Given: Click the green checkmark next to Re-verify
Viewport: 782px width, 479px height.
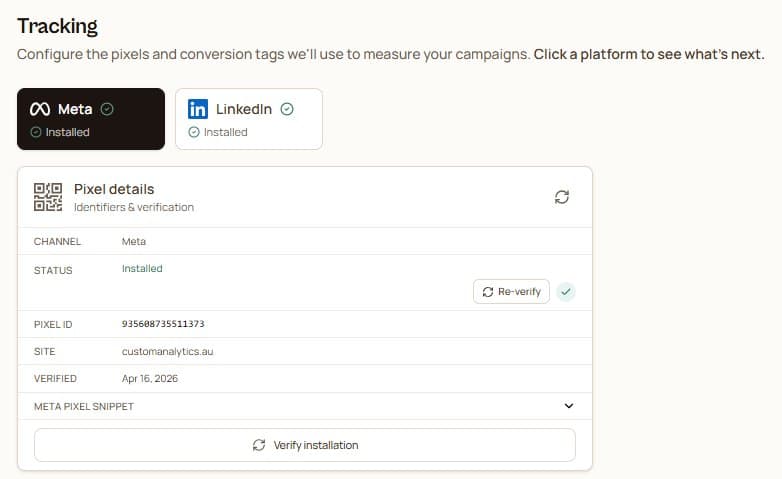Looking at the screenshot, I should (566, 291).
